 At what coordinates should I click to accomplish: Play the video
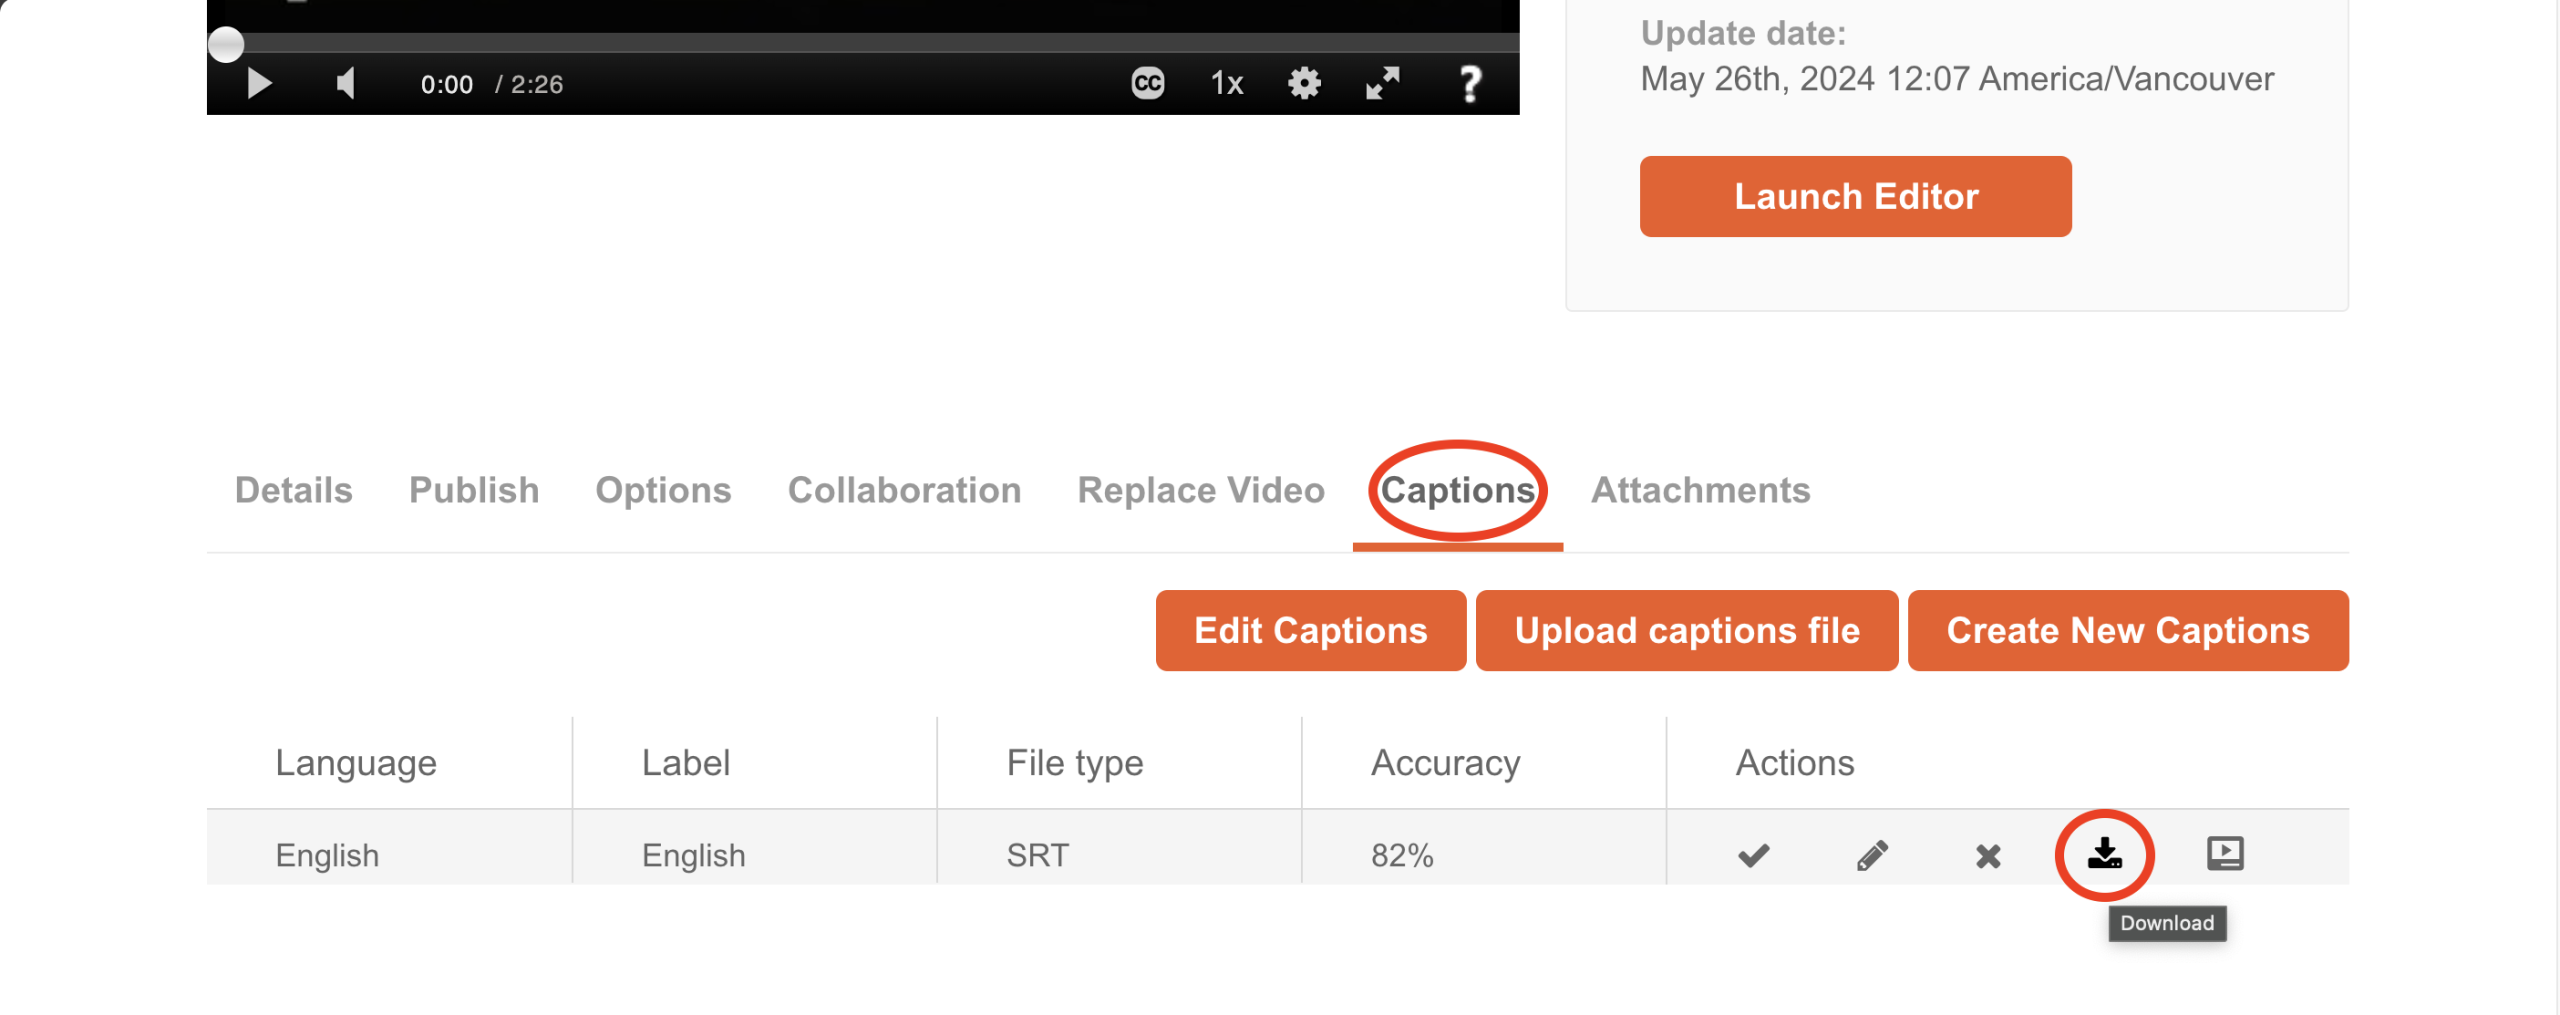259,84
